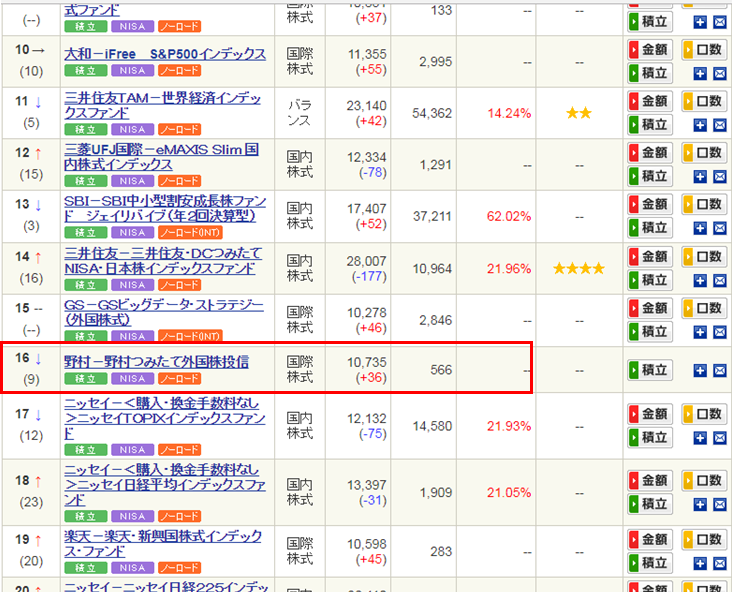The width and height of the screenshot is (732, 592).
Task: Click the plus icon in the topmost 式ファンド row
Action: pyautogui.click(x=700, y=22)
